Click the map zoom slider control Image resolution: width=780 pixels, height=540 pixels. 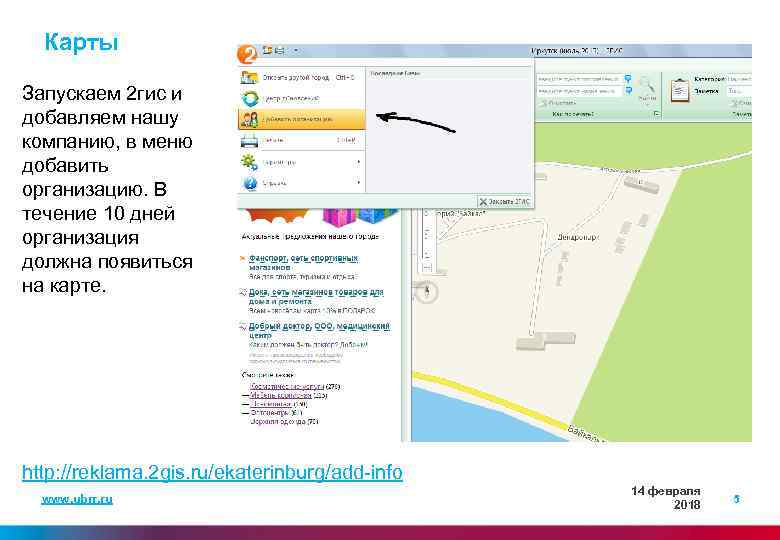(x=428, y=239)
